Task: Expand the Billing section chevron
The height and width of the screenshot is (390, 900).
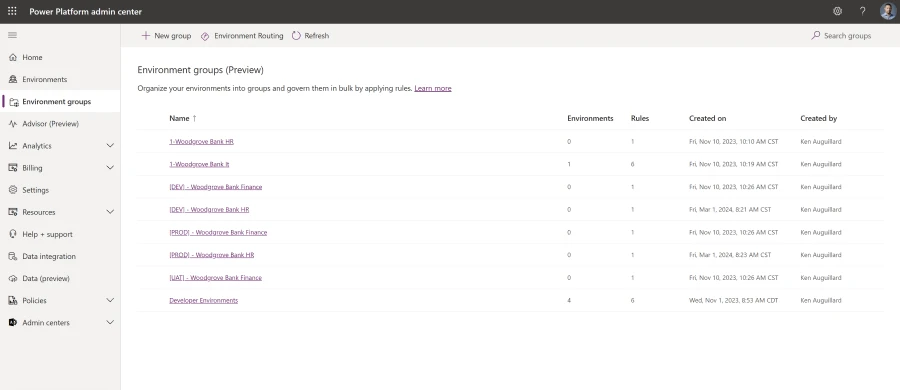Action: 110,168
